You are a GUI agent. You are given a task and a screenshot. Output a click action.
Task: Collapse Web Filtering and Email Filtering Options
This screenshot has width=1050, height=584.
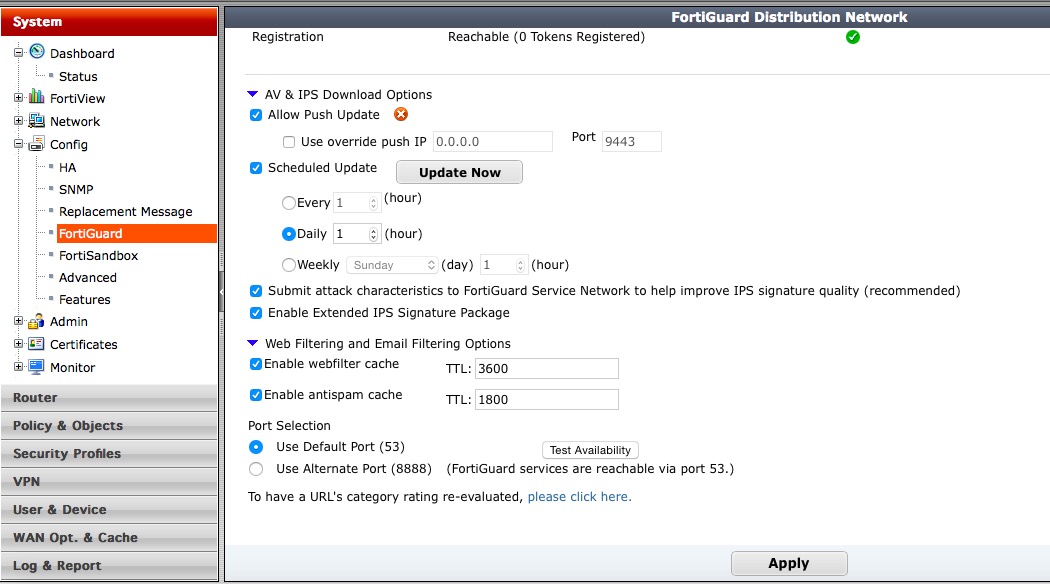(x=253, y=343)
